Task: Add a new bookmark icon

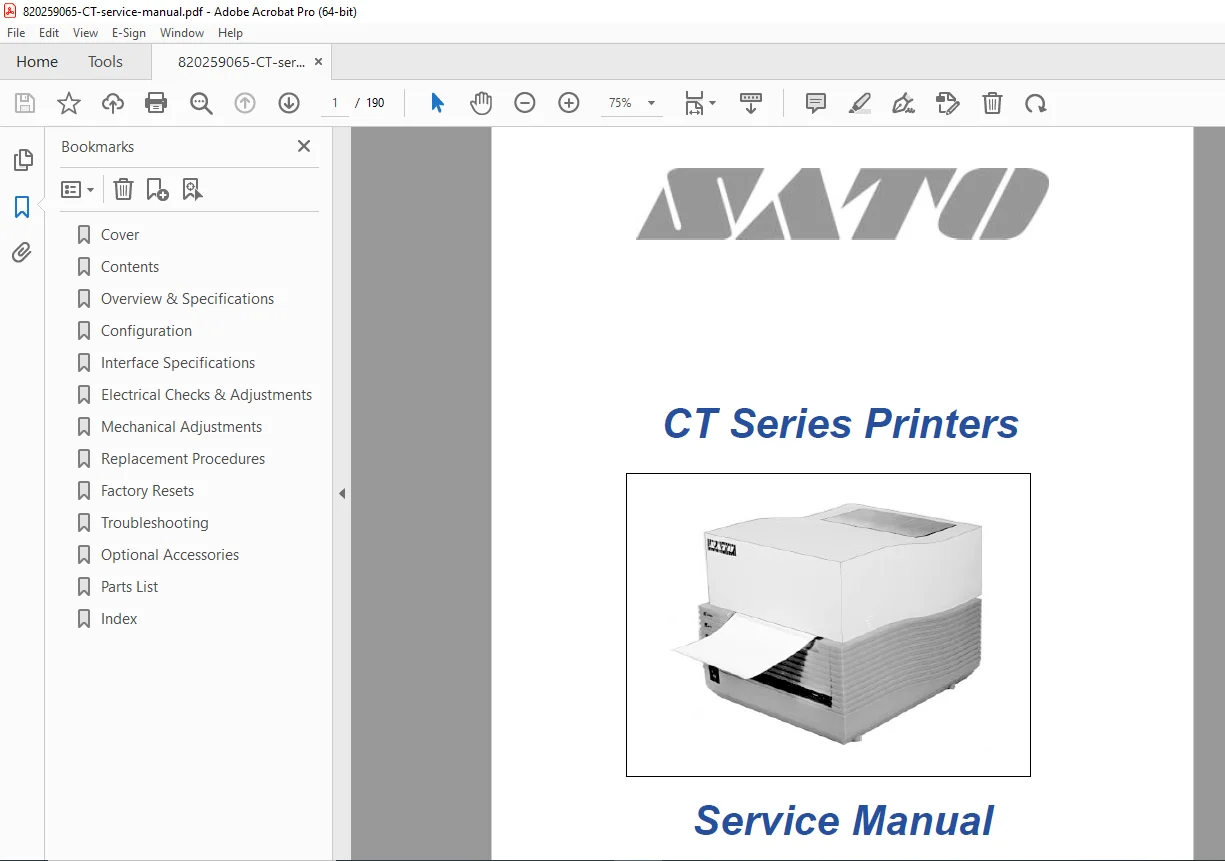Action: (x=158, y=189)
